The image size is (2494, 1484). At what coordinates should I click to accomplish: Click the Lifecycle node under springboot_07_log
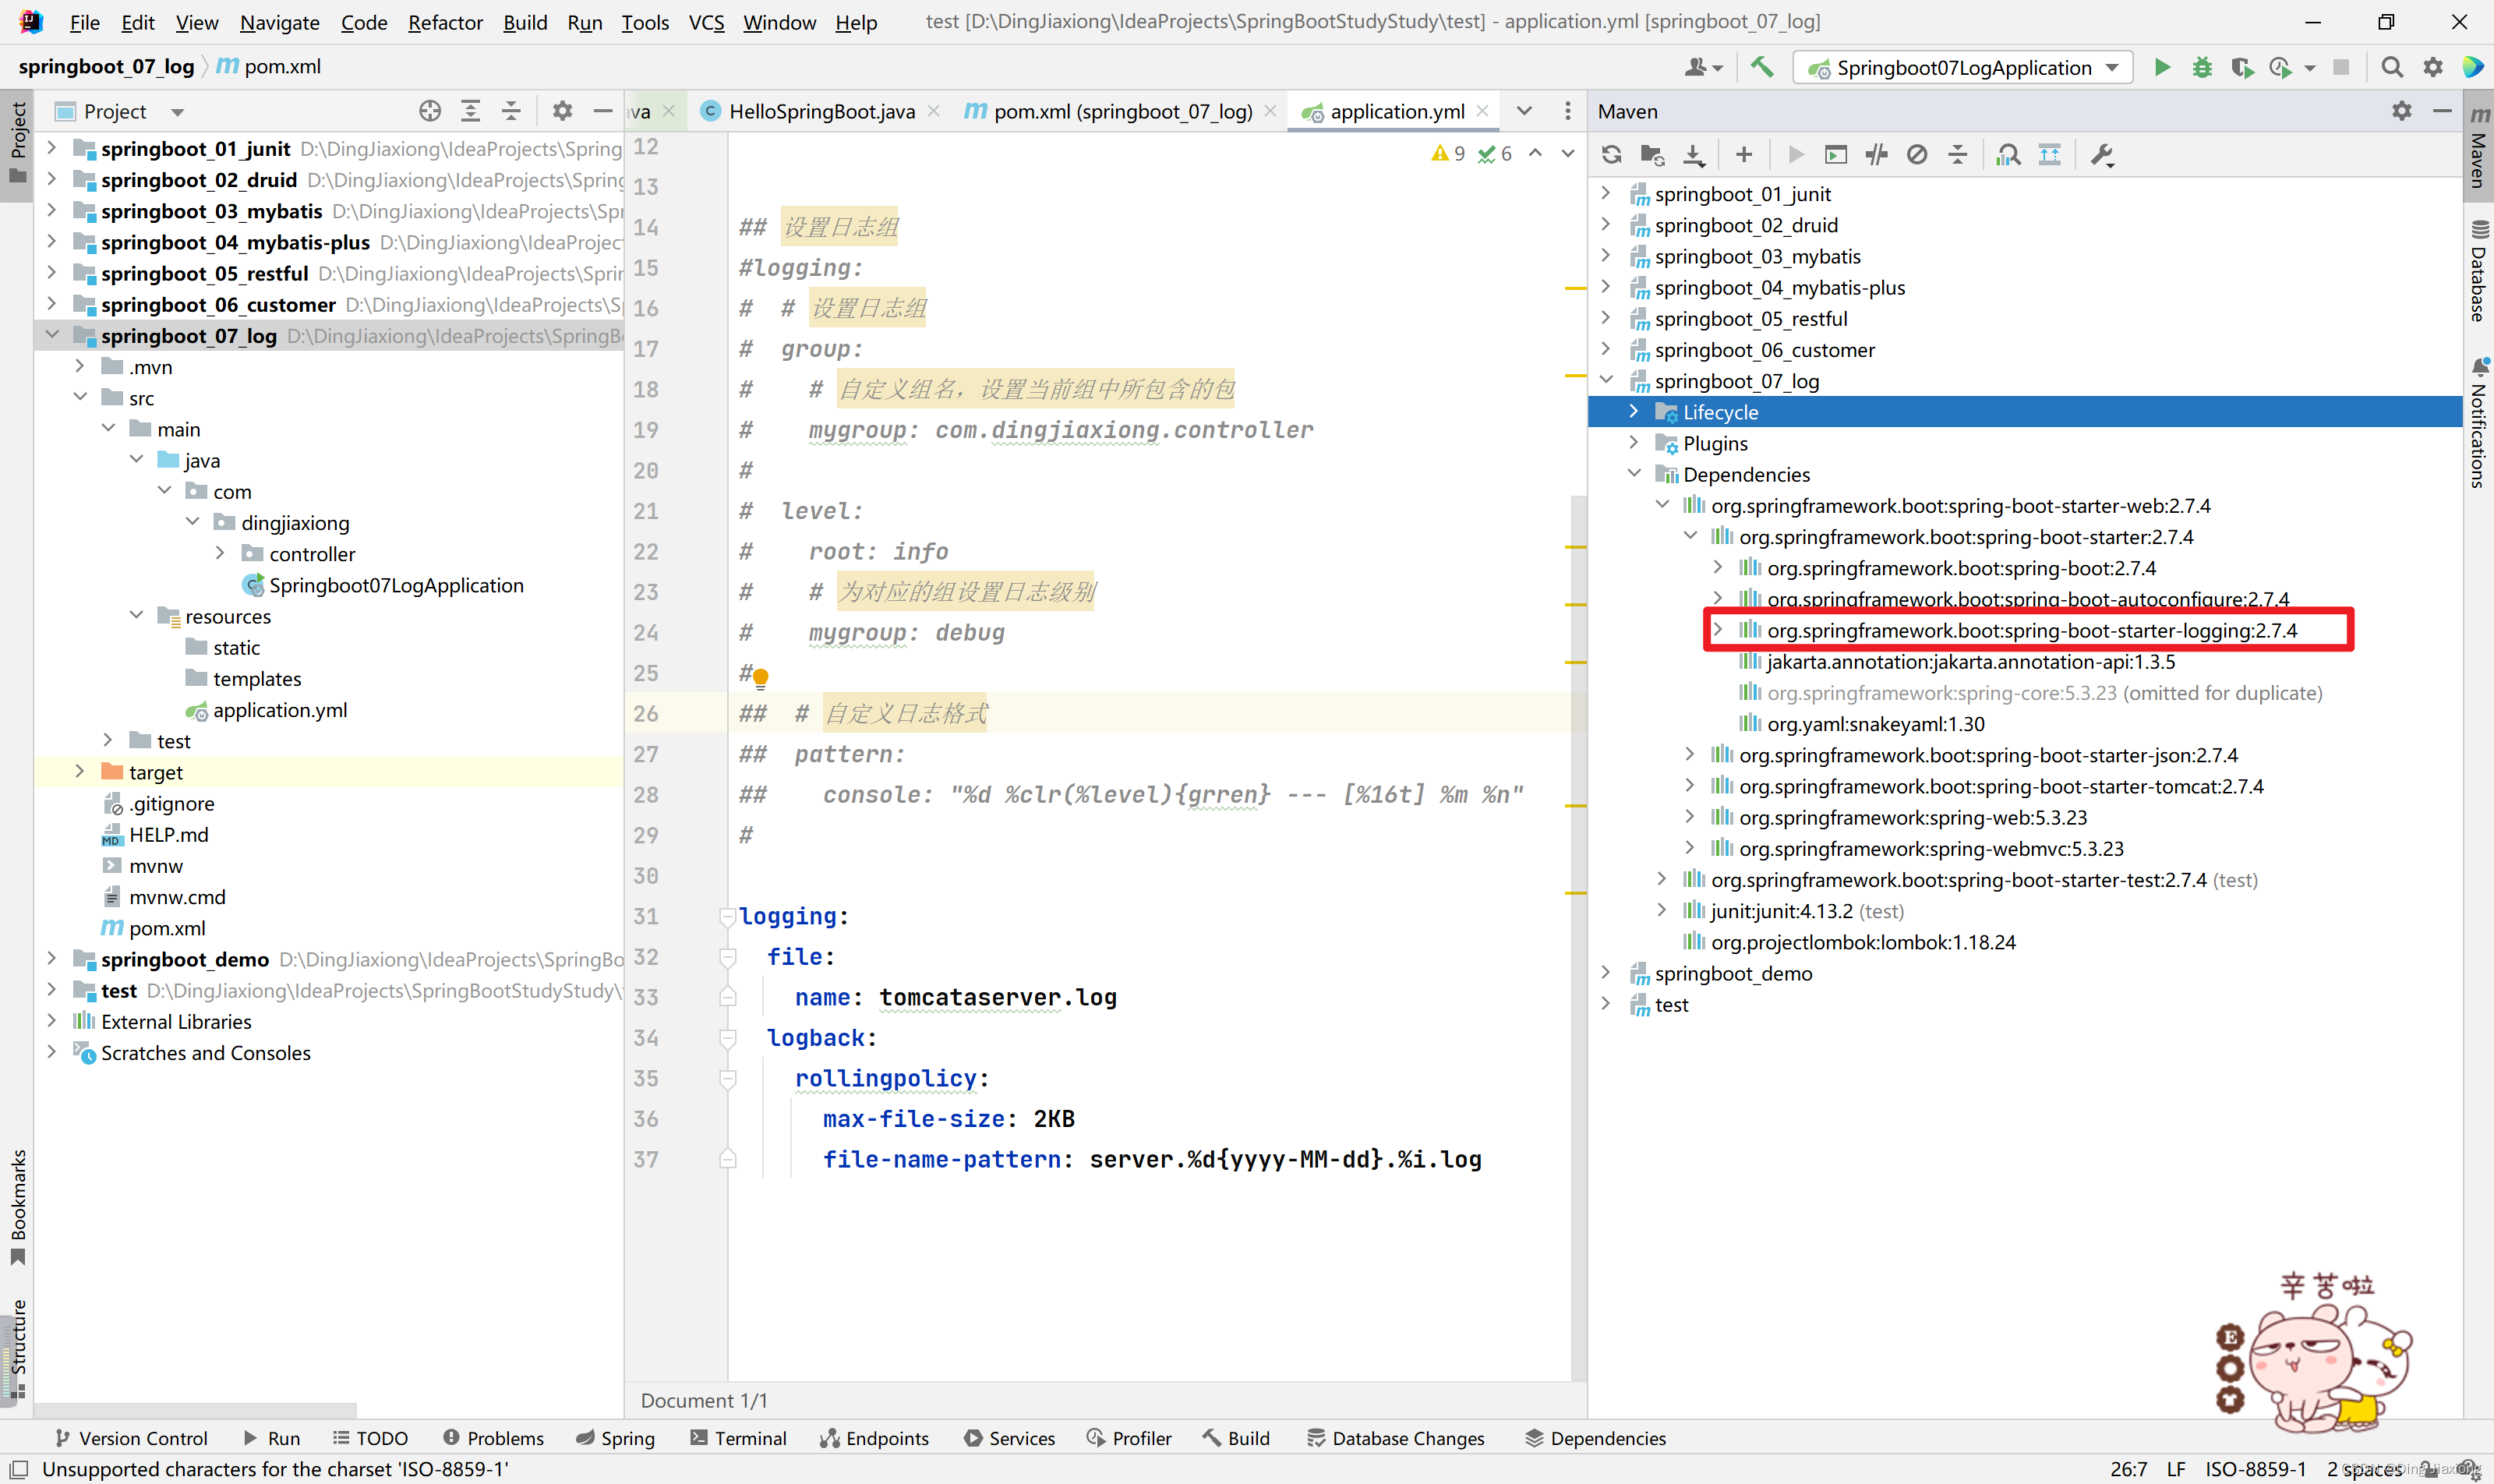1724,412
